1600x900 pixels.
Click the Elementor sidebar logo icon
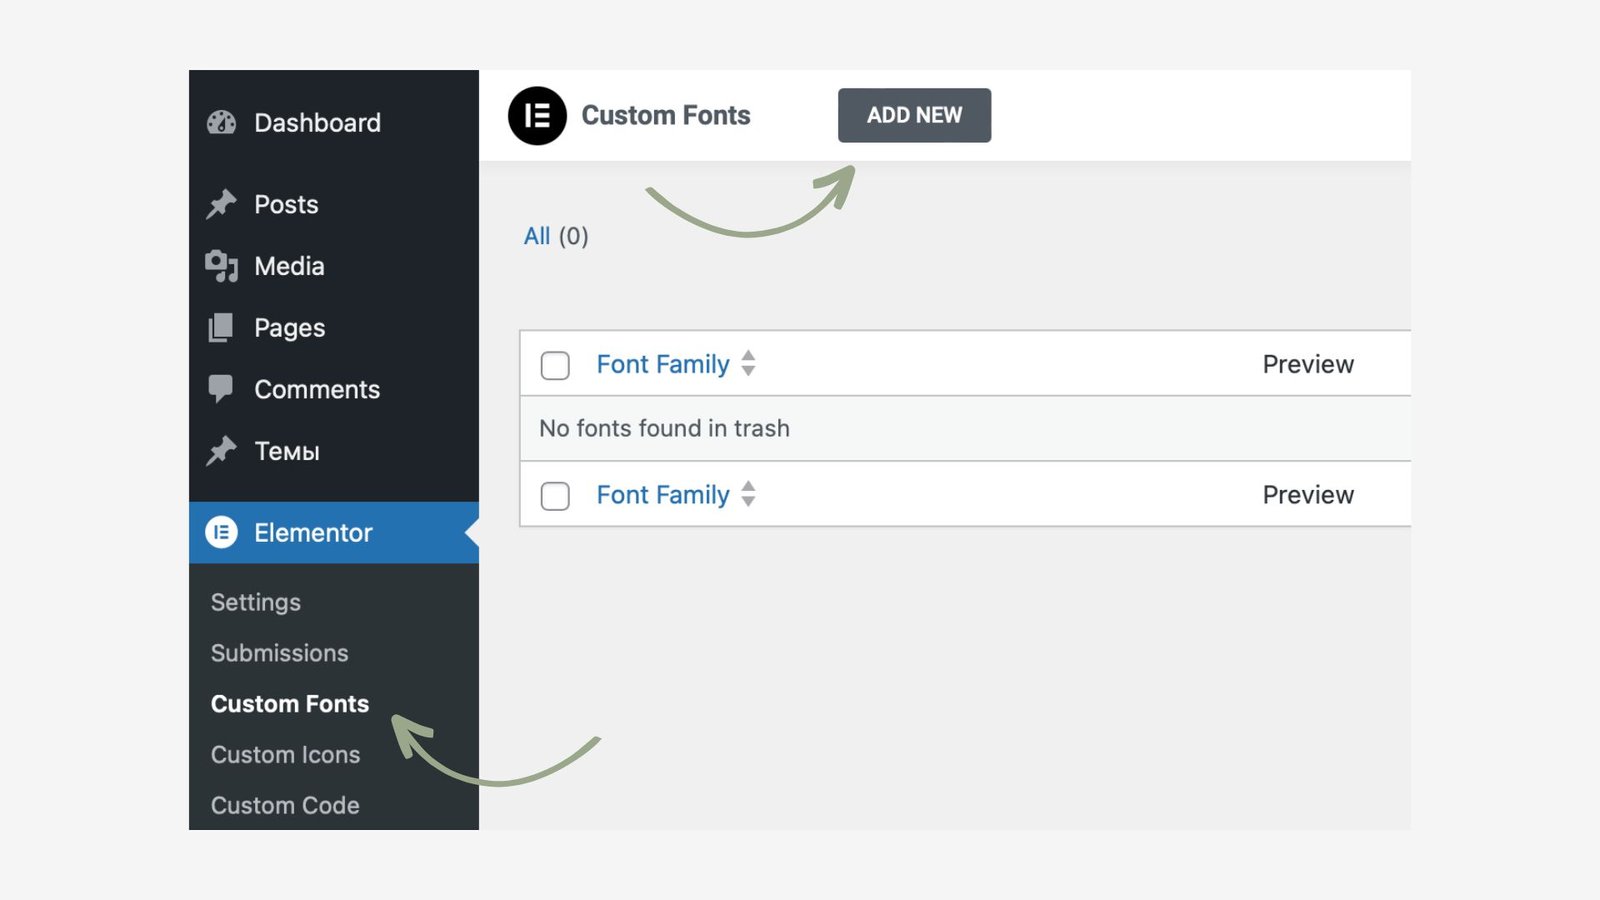pyautogui.click(x=221, y=532)
